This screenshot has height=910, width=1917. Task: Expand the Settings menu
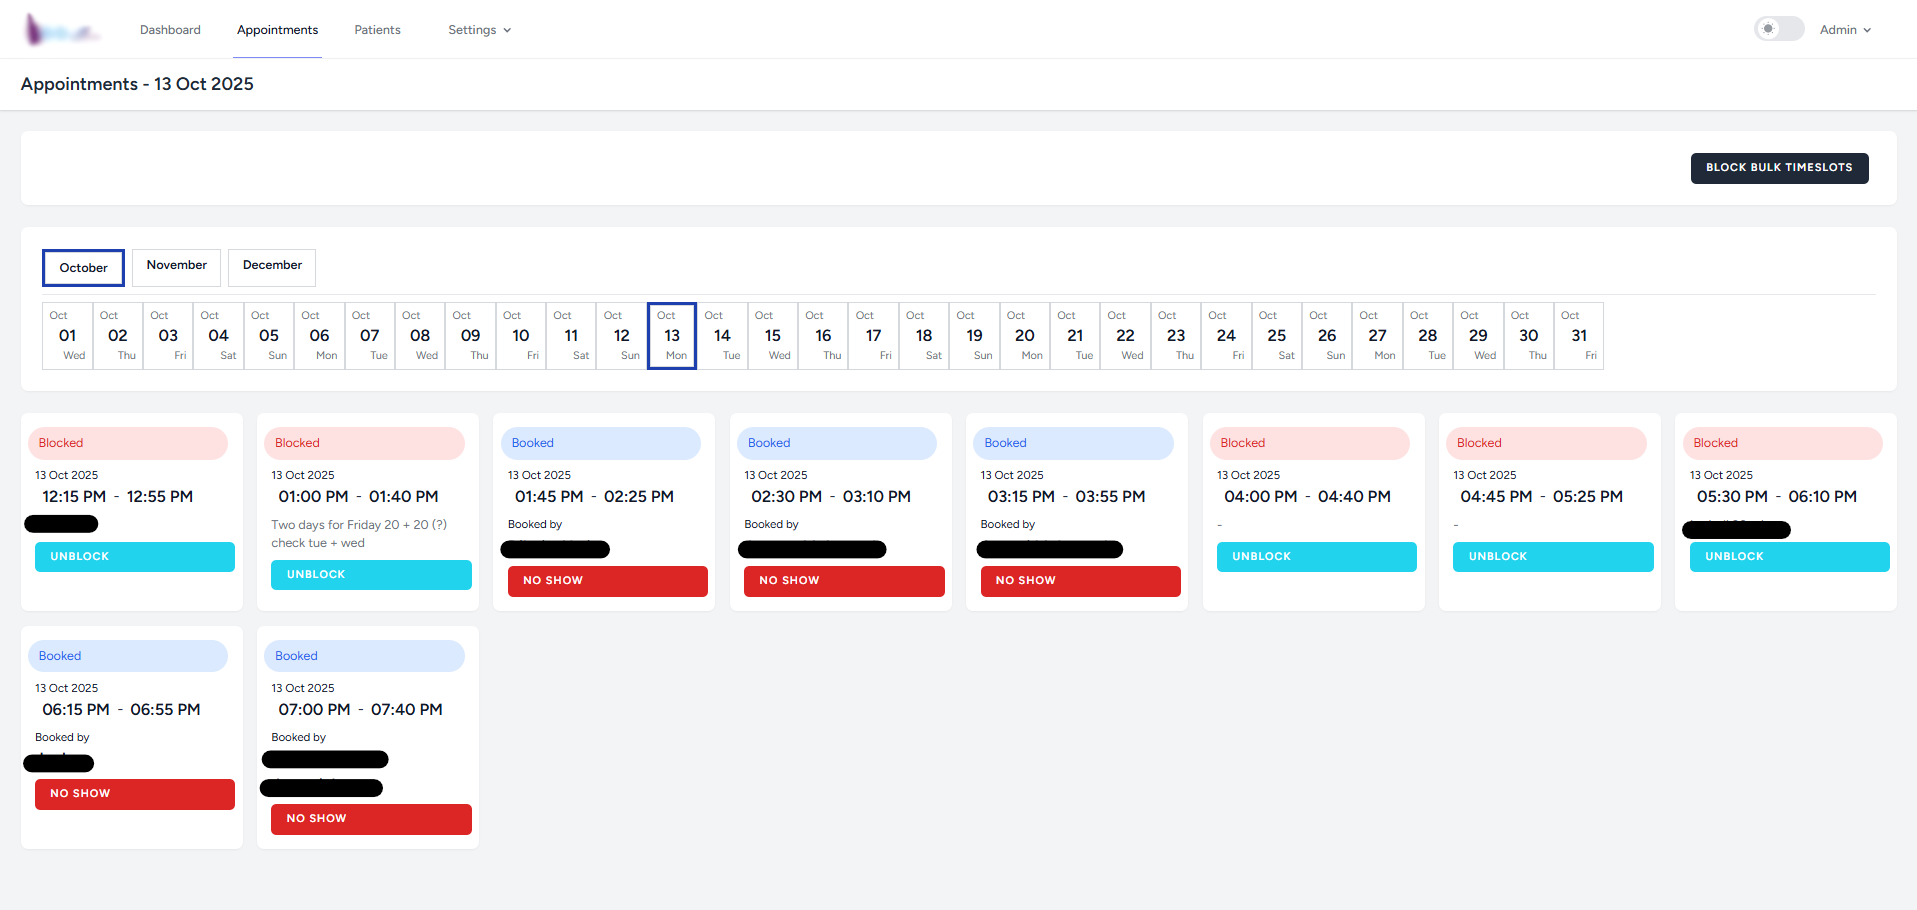[480, 30]
